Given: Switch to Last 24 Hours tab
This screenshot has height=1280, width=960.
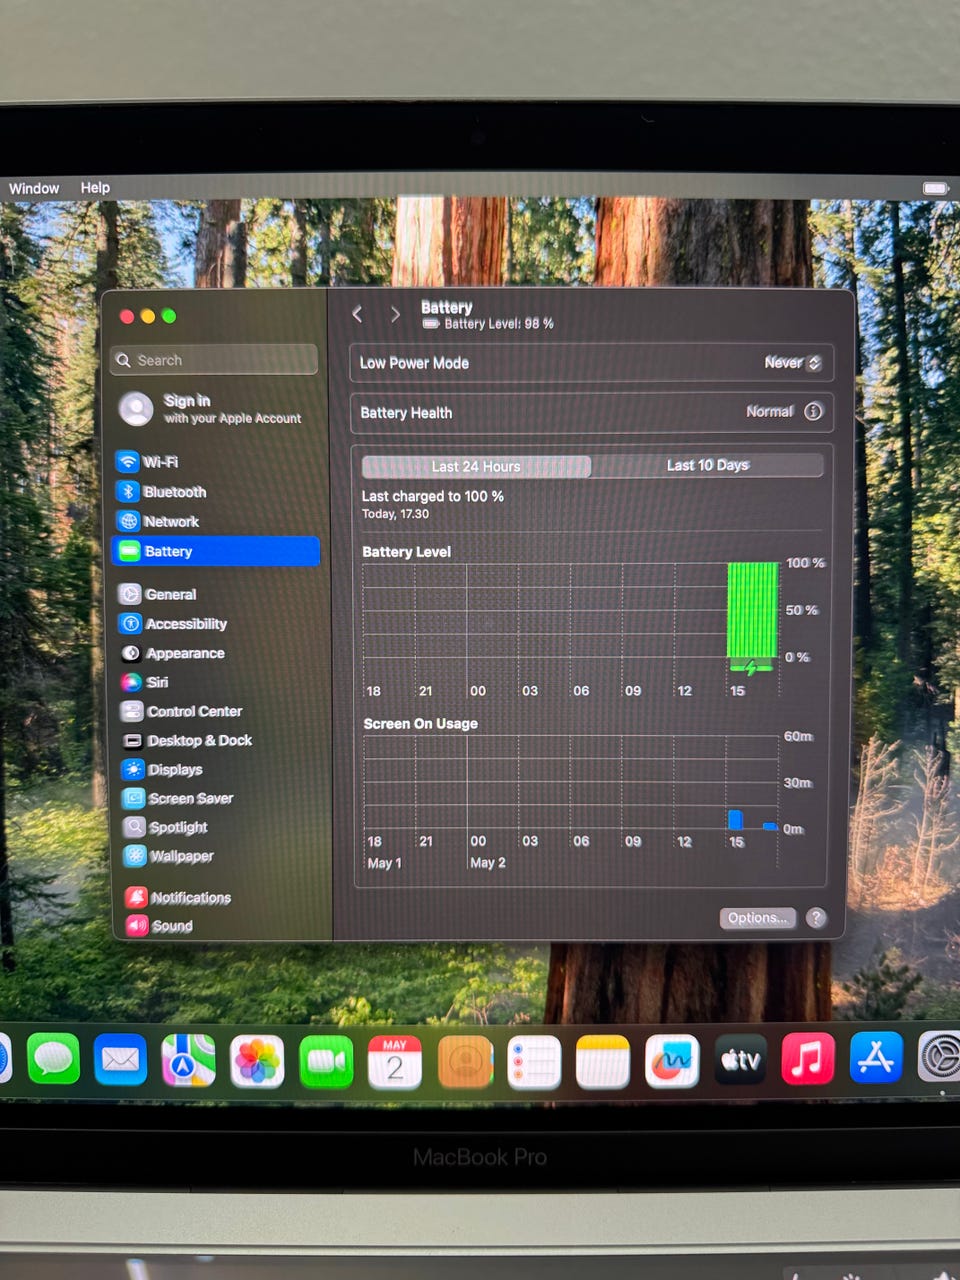Looking at the screenshot, I should [476, 466].
